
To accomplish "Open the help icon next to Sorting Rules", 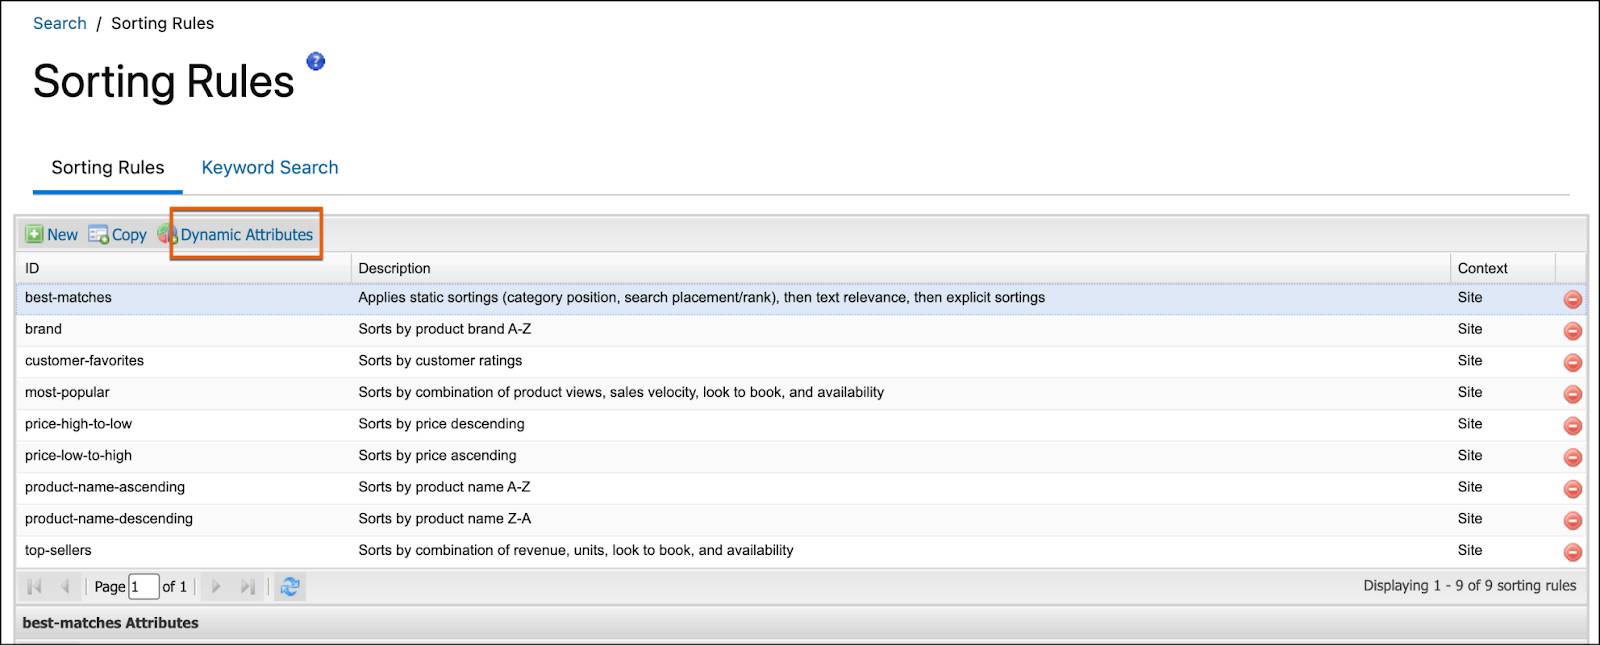I will point(315,61).
